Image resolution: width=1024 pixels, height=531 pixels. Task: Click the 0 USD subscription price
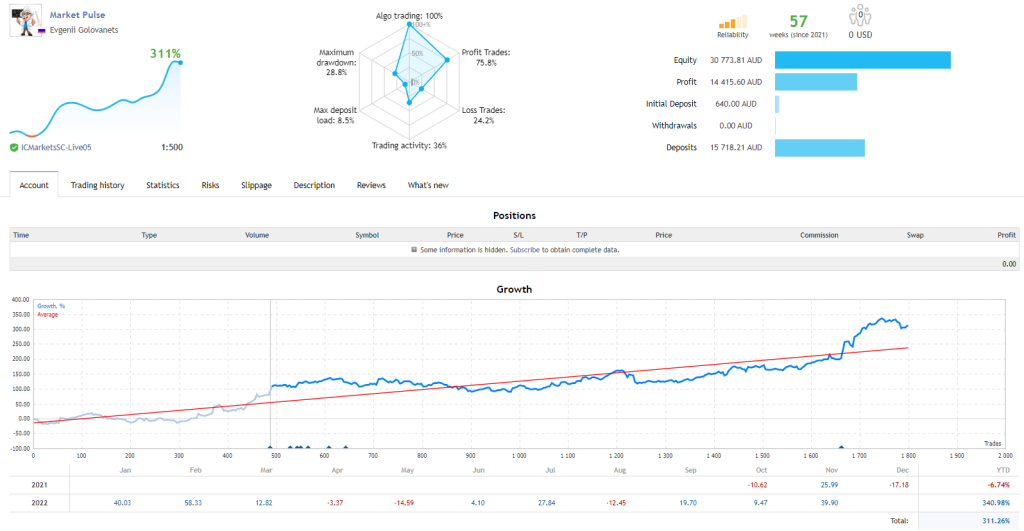tap(860, 35)
